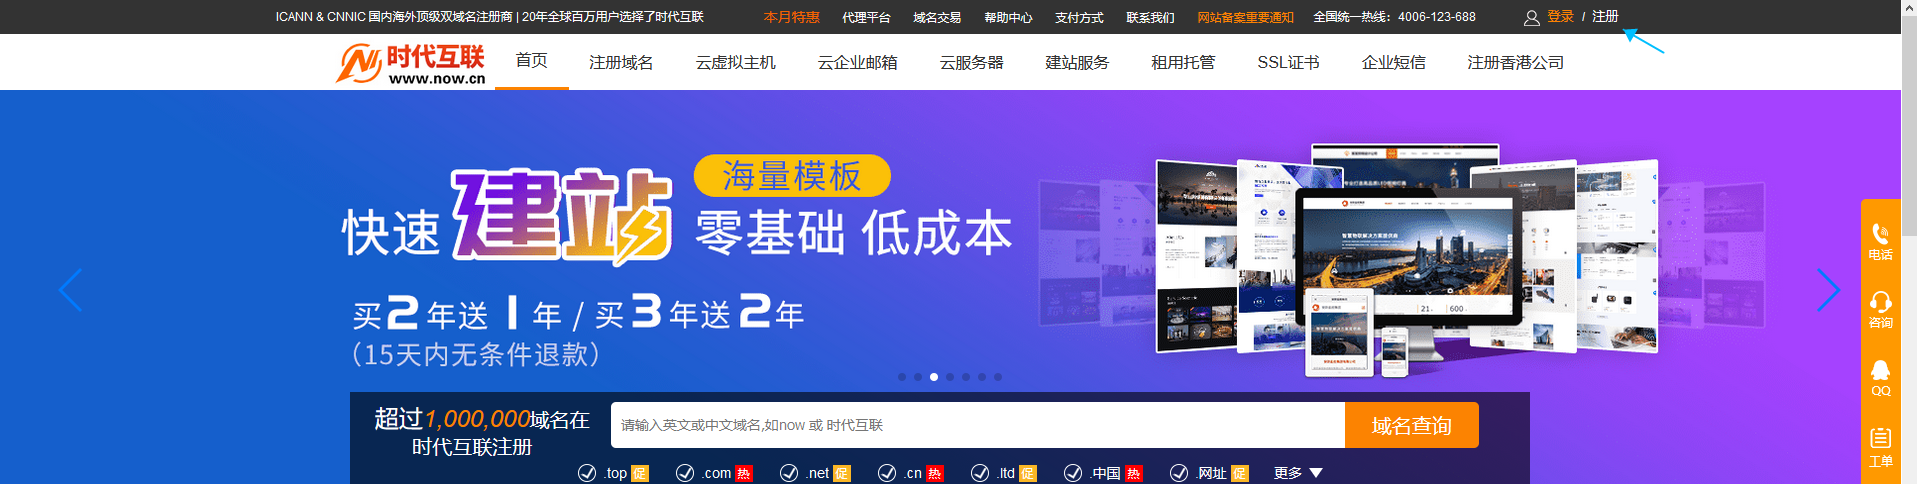The width and height of the screenshot is (1917, 484).
Task: Open the 联系我们 link
Action: pyautogui.click(x=1150, y=17)
